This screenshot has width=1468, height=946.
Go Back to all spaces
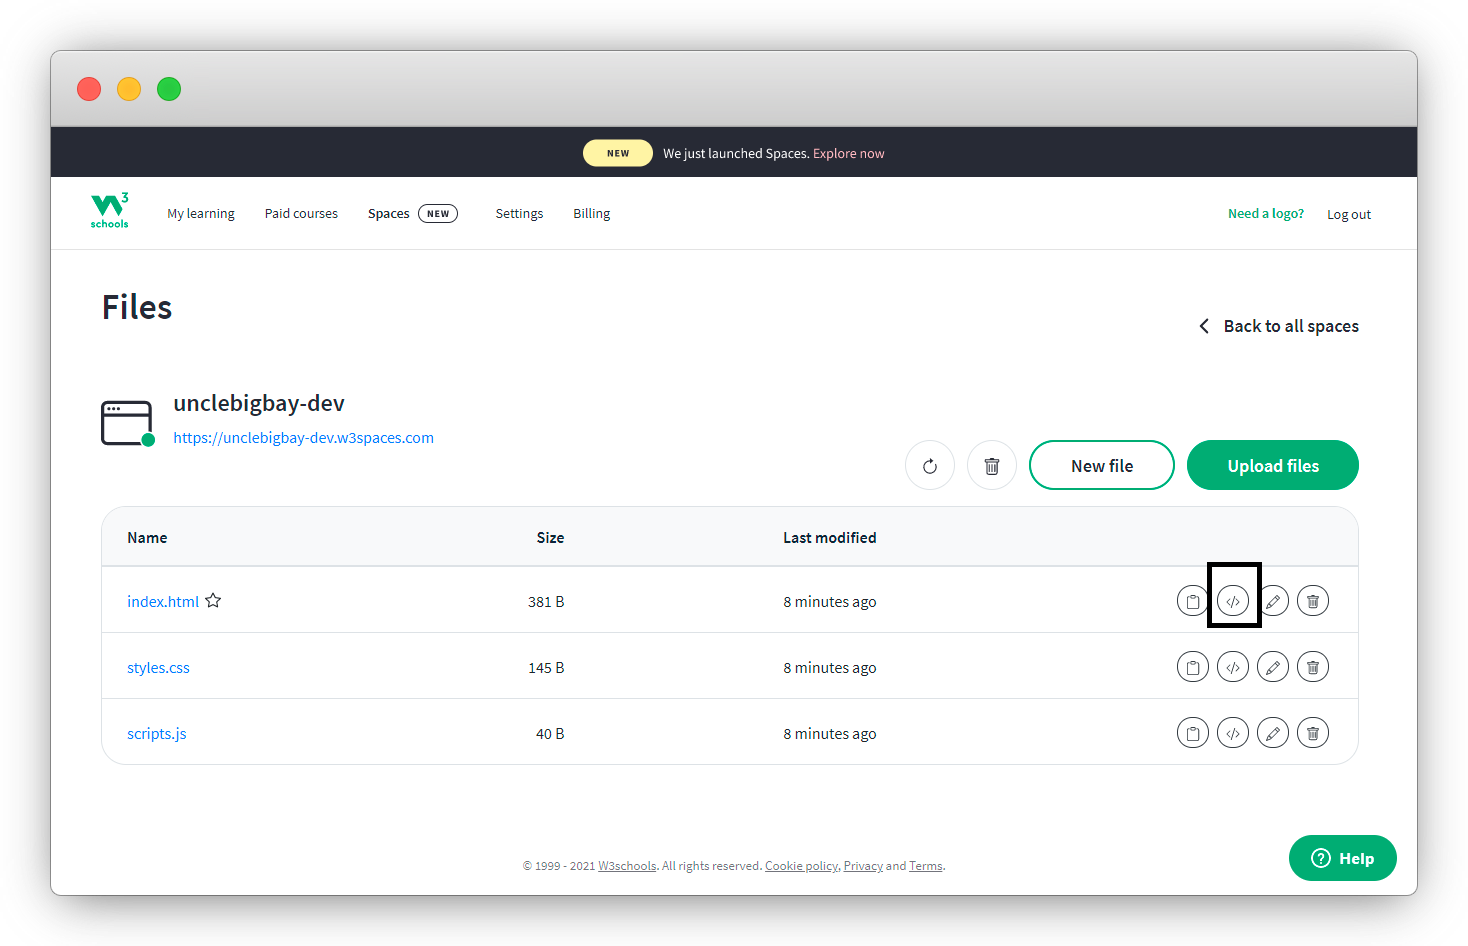pyautogui.click(x=1279, y=326)
